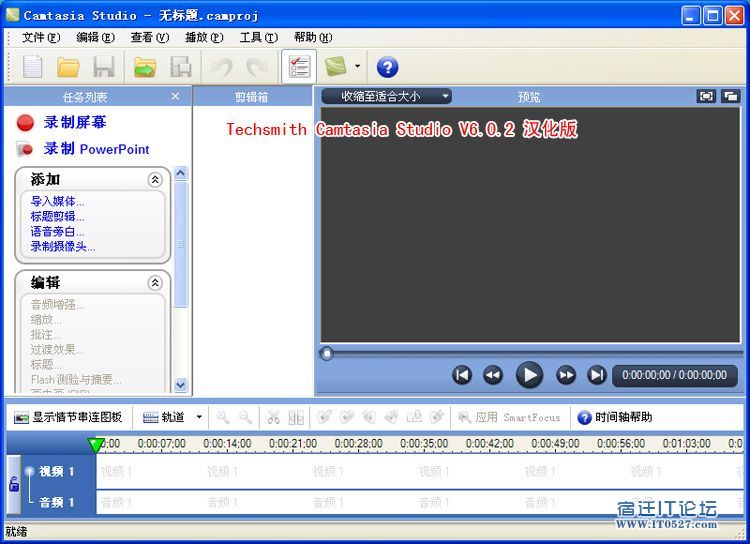Open 时间轴帮助 timeline help
The width and height of the screenshot is (750, 544).
[615, 417]
